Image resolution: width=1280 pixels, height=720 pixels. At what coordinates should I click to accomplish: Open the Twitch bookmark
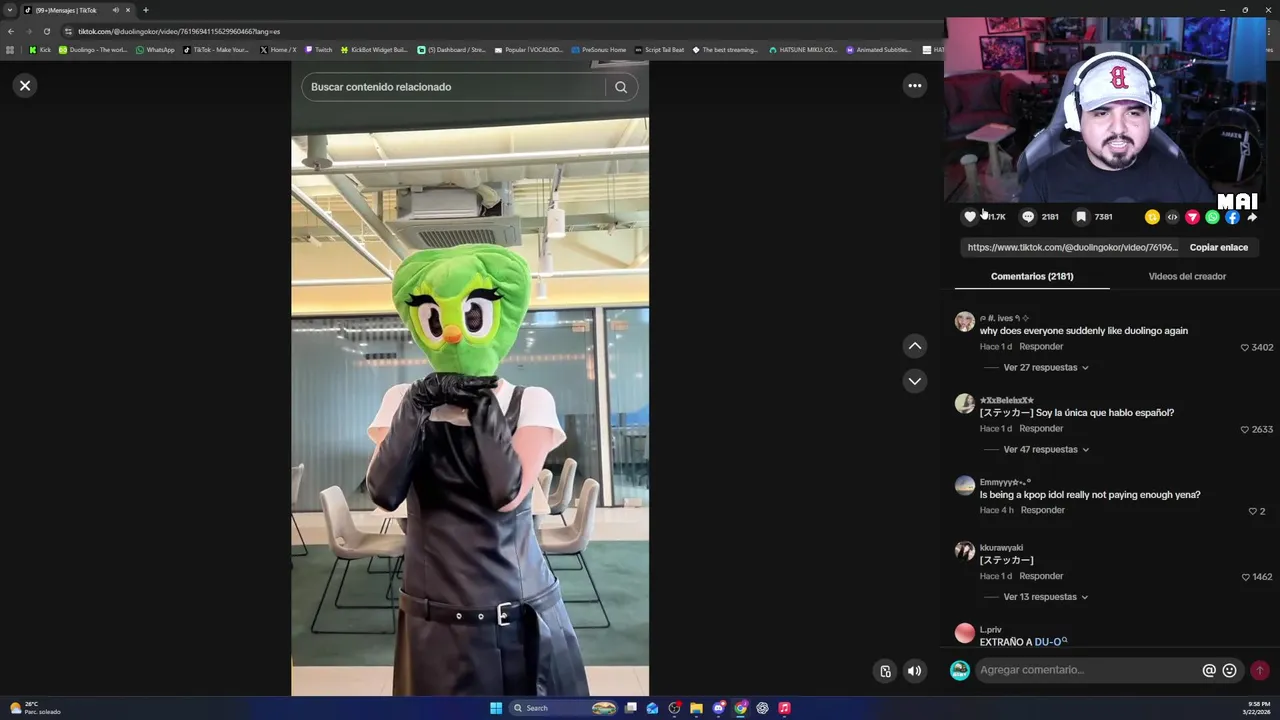pos(319,50)
